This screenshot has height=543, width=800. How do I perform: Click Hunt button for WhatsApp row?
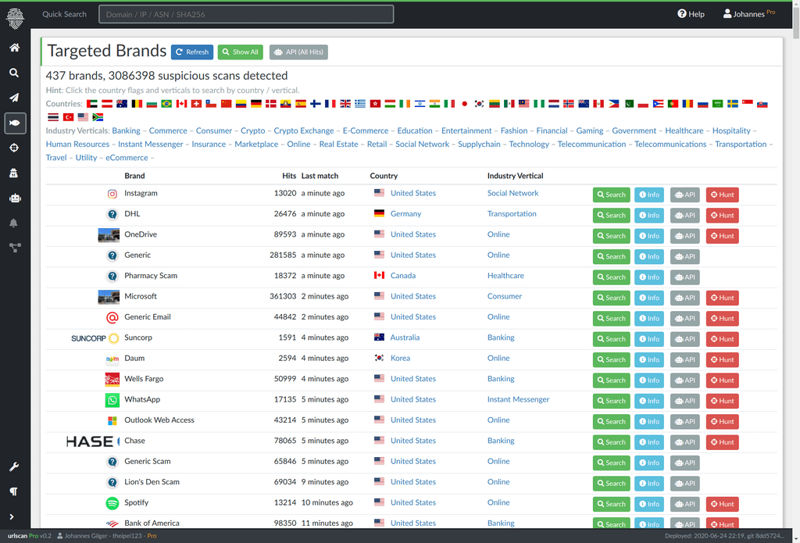point(722,401)
